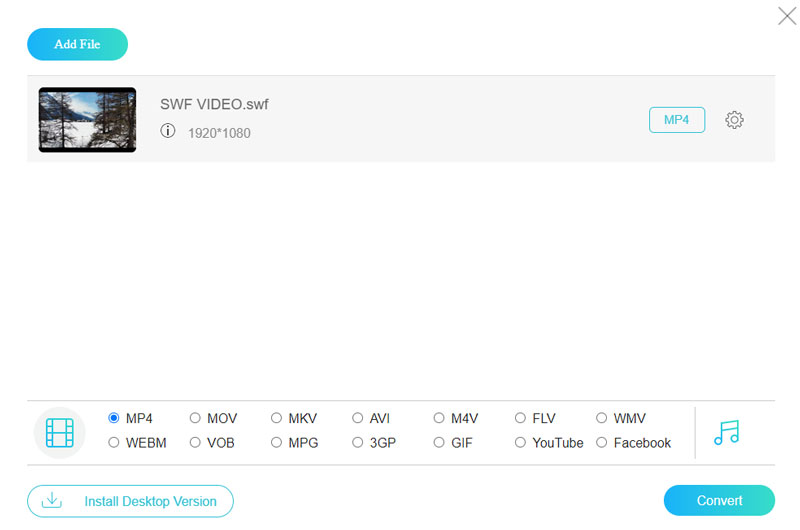Click the Add File button
This screenshot has height=530, width=800.
tap(77, 44)
